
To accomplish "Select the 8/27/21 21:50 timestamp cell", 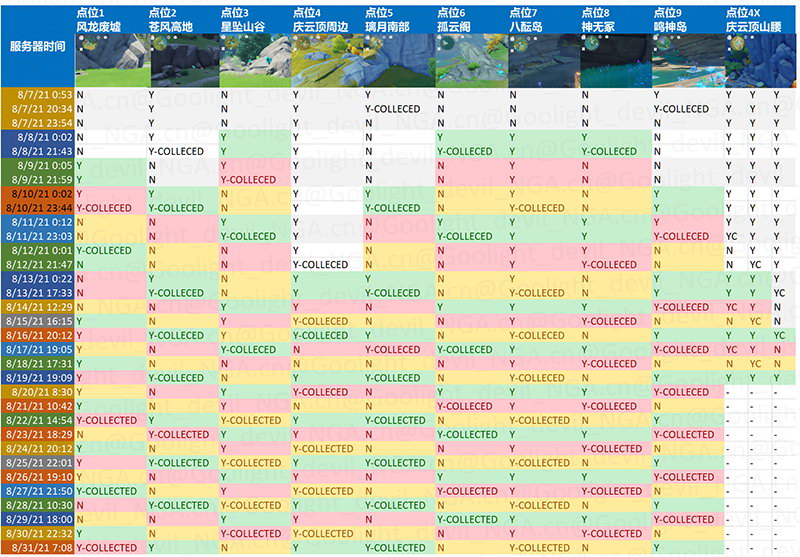I will pos(38,491).
